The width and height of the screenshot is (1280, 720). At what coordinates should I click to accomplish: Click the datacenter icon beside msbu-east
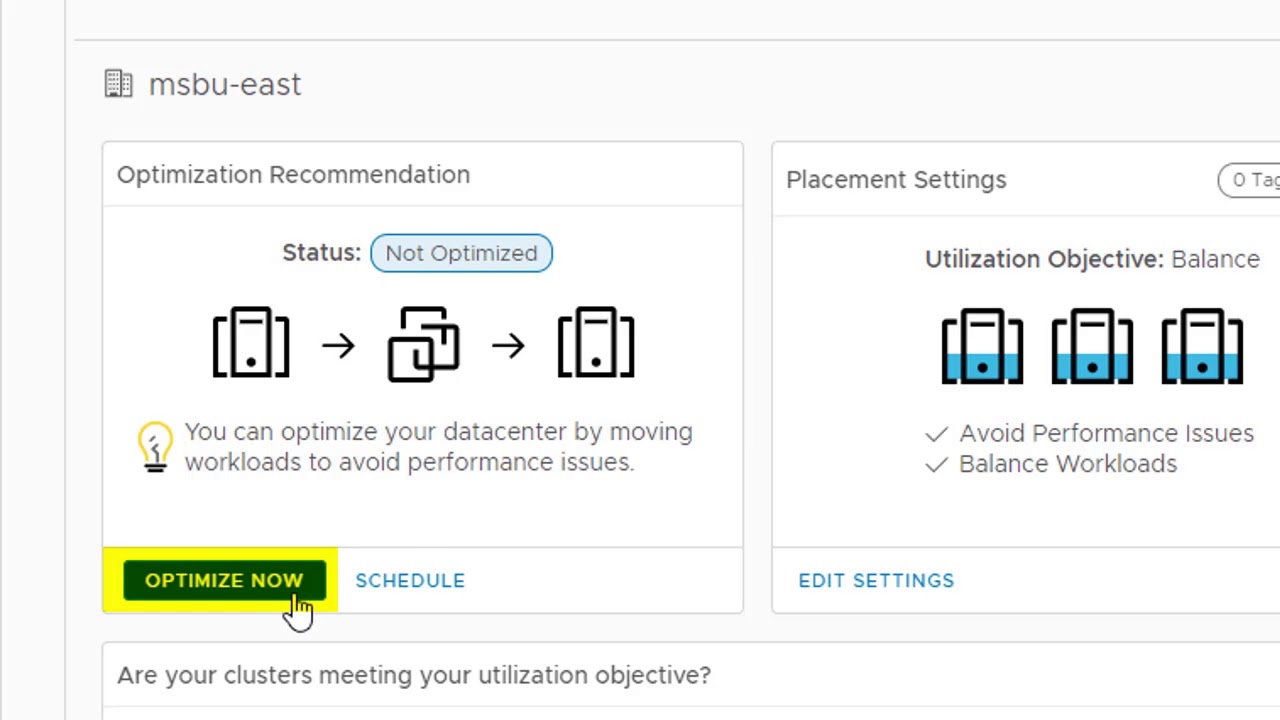[x=118, y=84]
